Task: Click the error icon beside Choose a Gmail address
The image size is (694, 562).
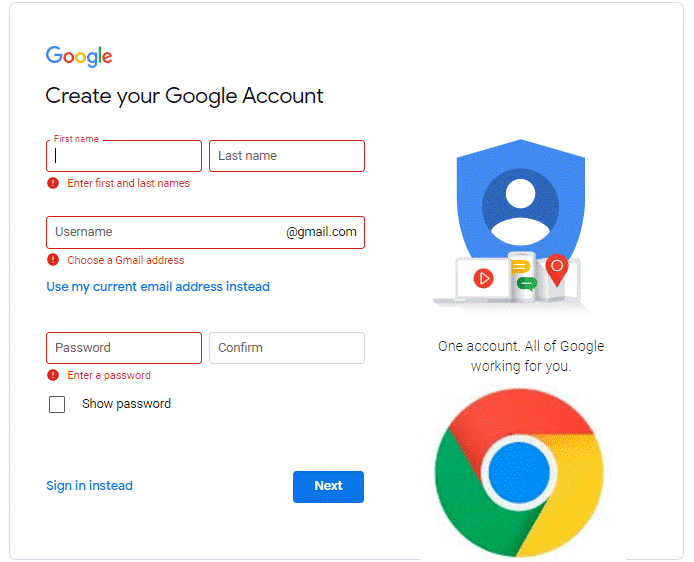Action: [53, 260]
